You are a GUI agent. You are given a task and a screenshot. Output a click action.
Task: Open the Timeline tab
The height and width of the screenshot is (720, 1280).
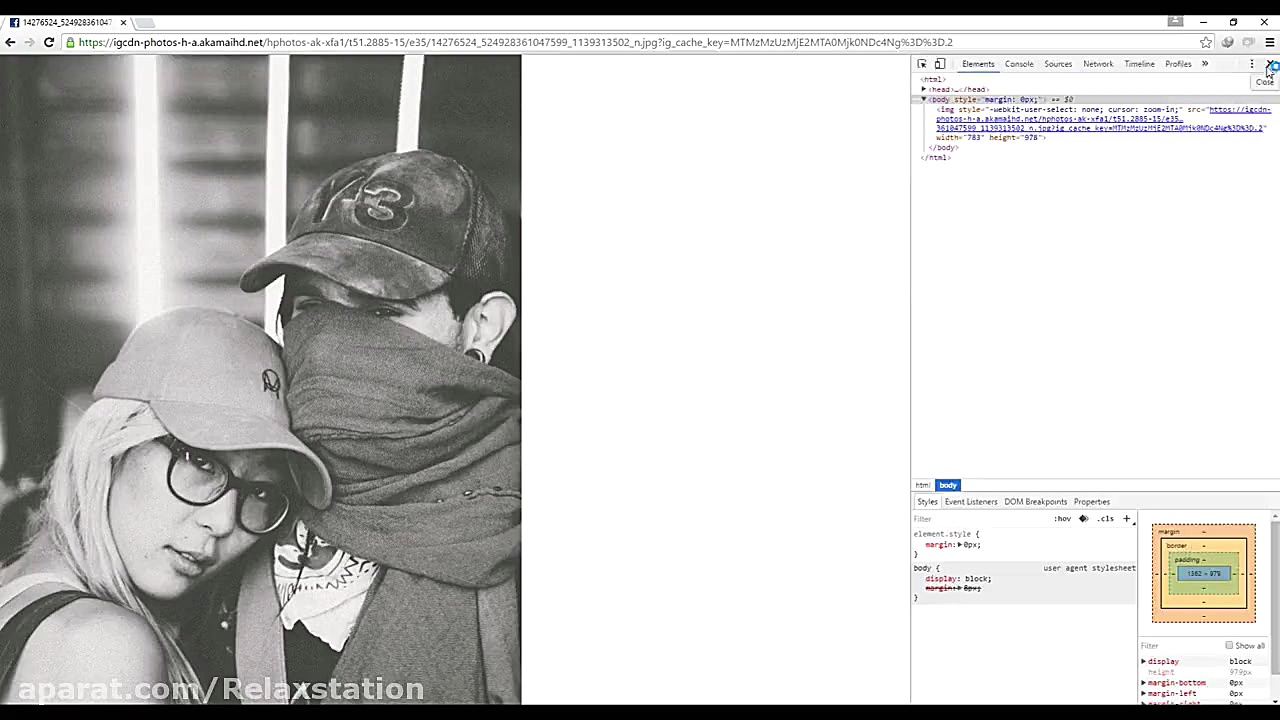tap(1139, 64)
